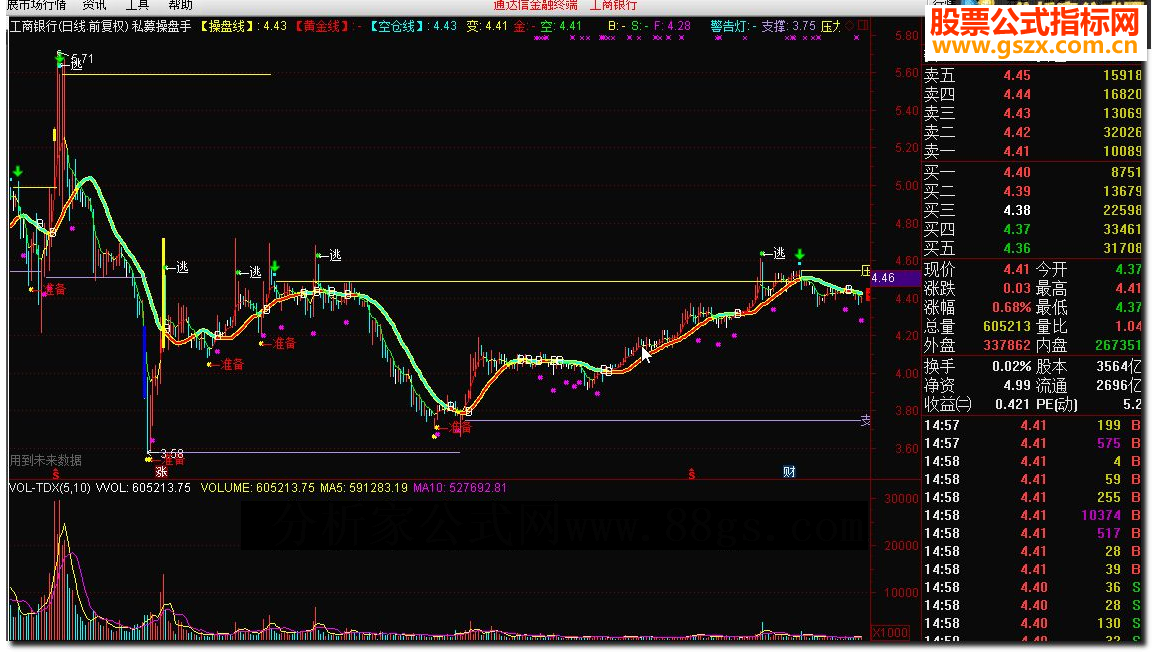1152x654 pixels.
Task: Select the trade row with volume 575
Action: point(1032,444)
